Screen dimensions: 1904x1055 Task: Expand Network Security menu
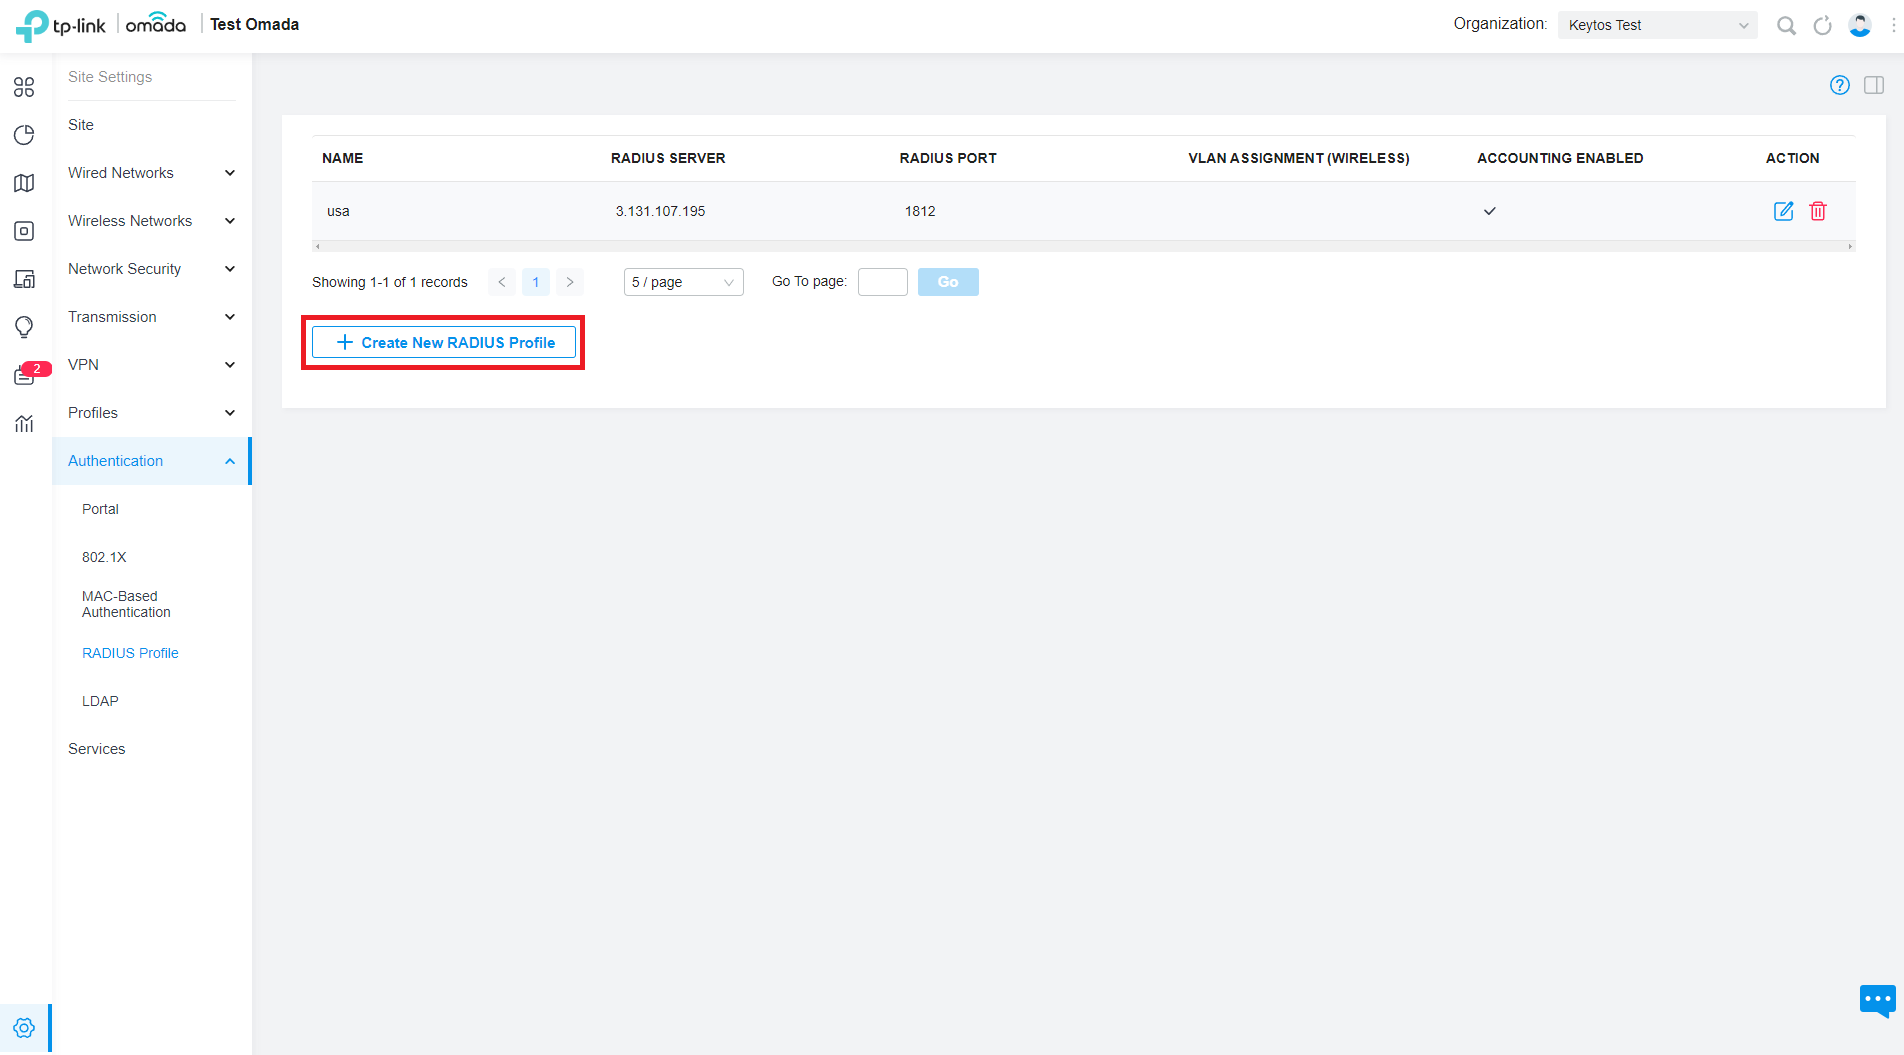click(151, 269)
